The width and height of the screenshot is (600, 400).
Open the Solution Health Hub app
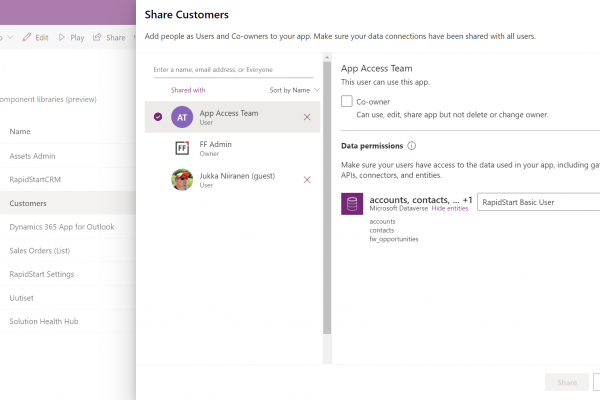tap(44, 322)
